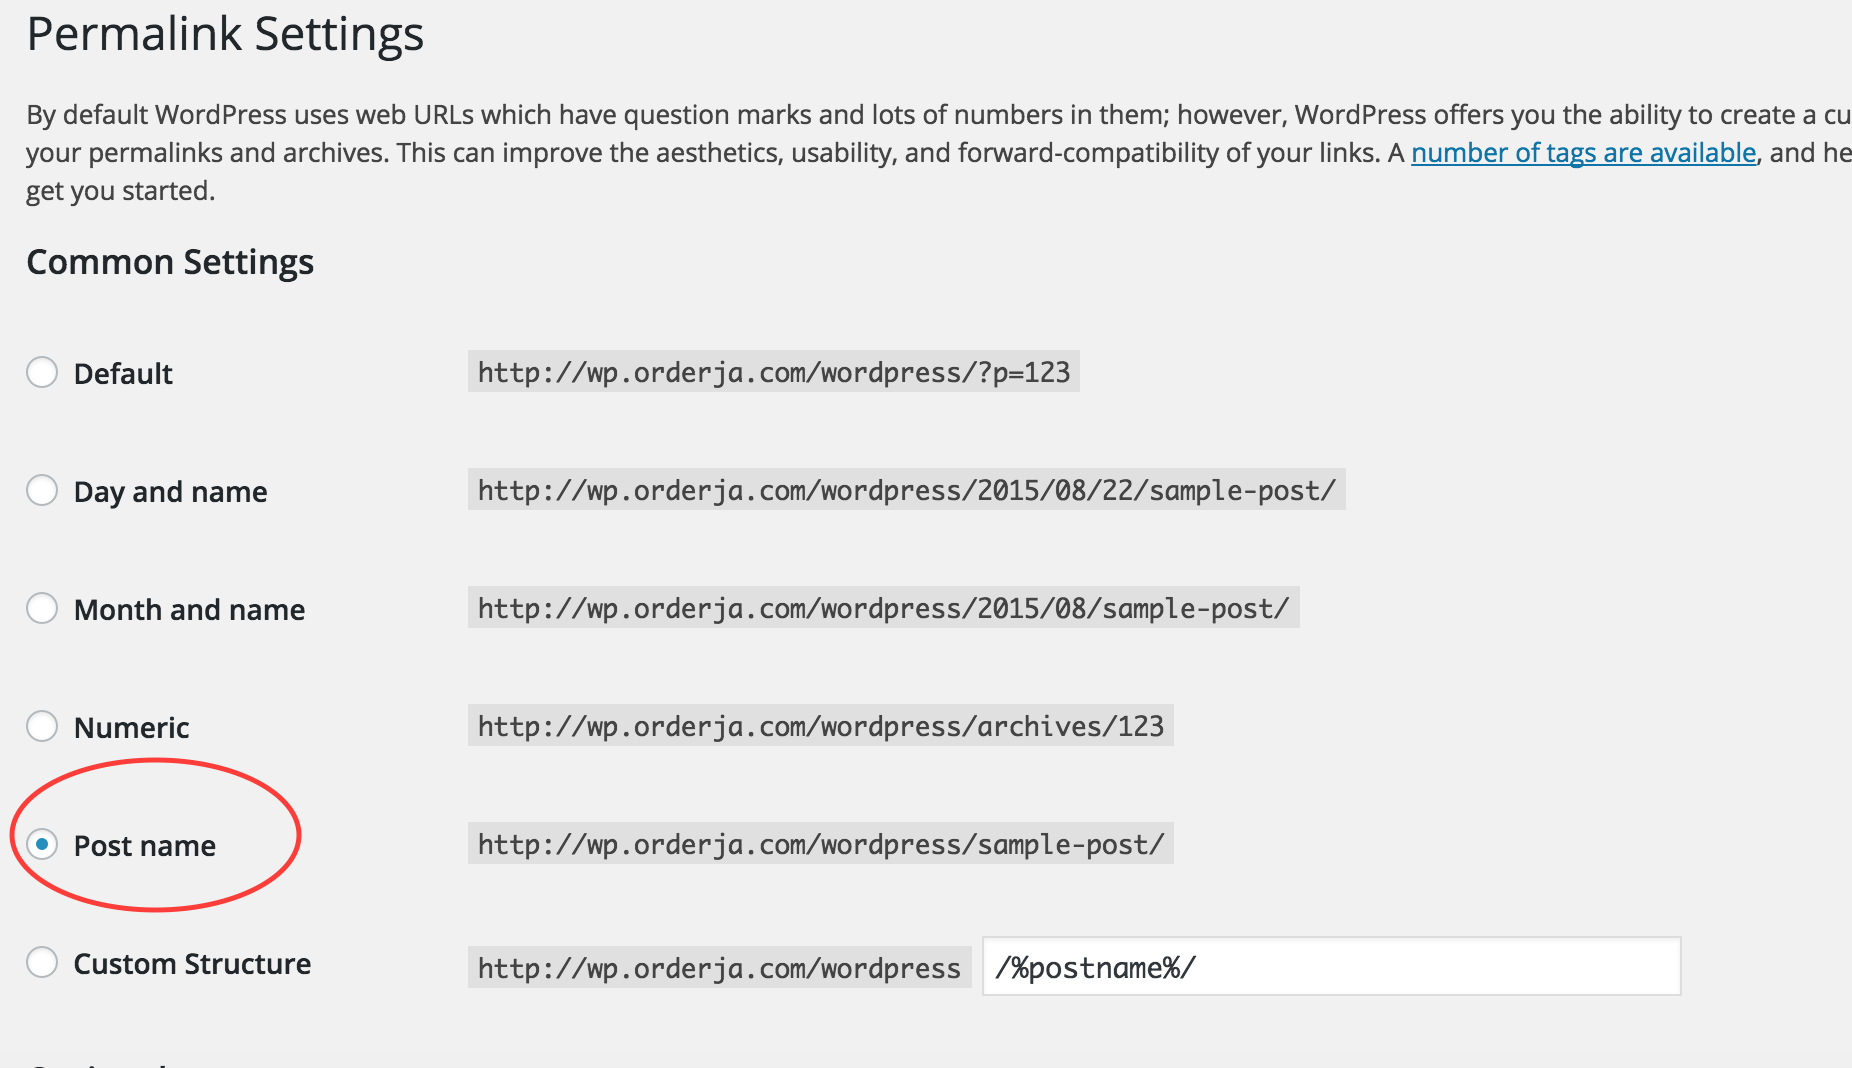Click the 'Month and name' label text
This screenshot has height=1068, width=1852.
pos(189,610)
